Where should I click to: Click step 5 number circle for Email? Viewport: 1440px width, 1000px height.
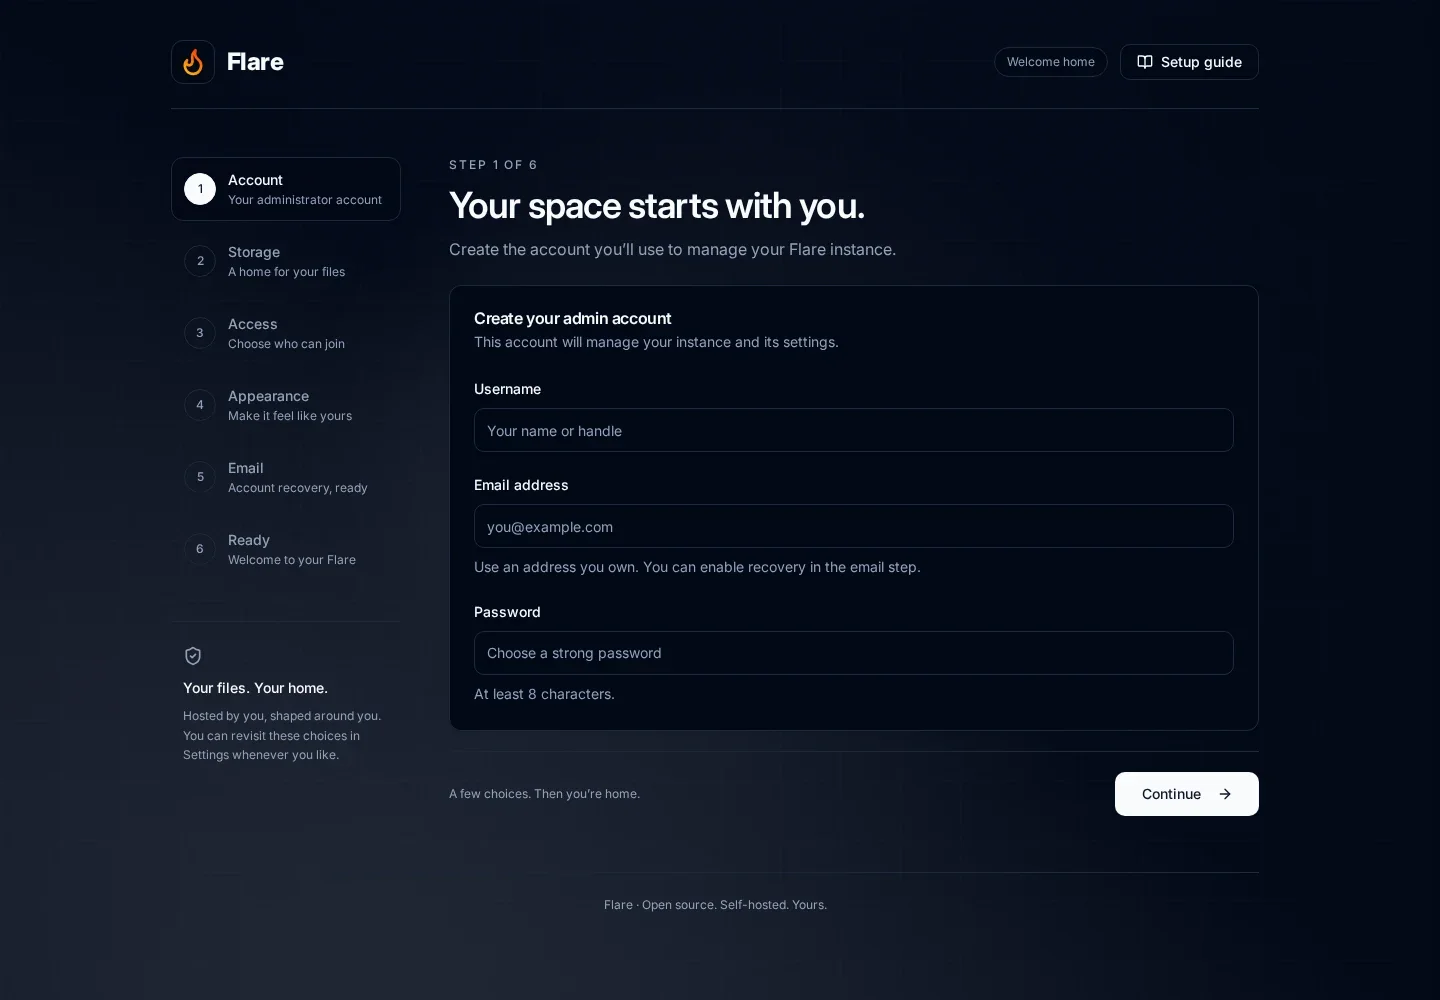[200, 477]
